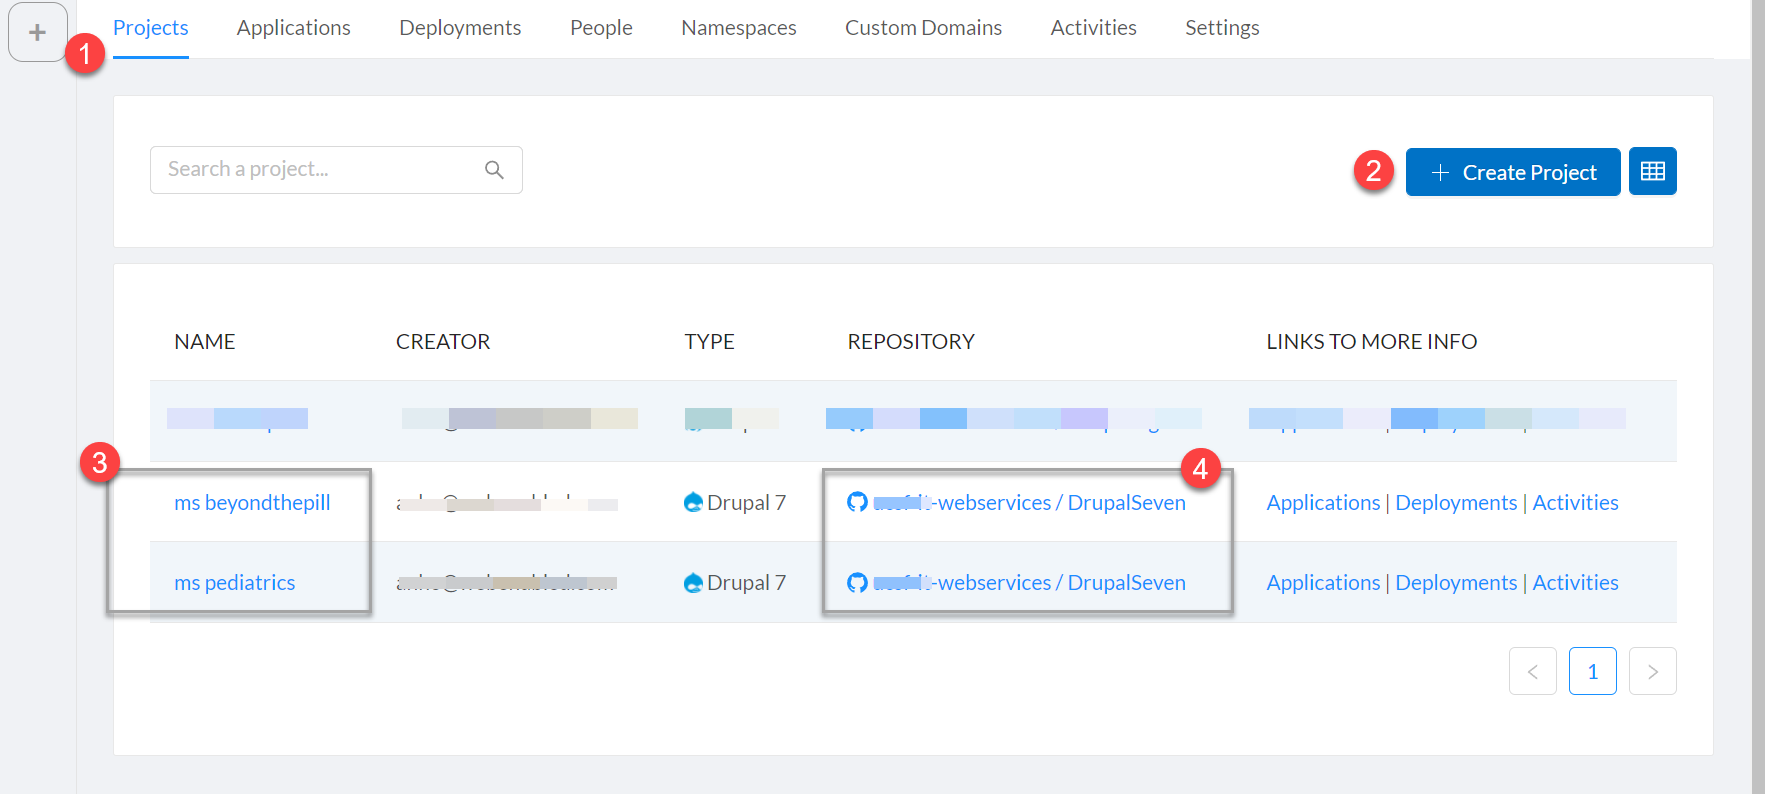Click the magnifier icon in project search

[494, 170]
